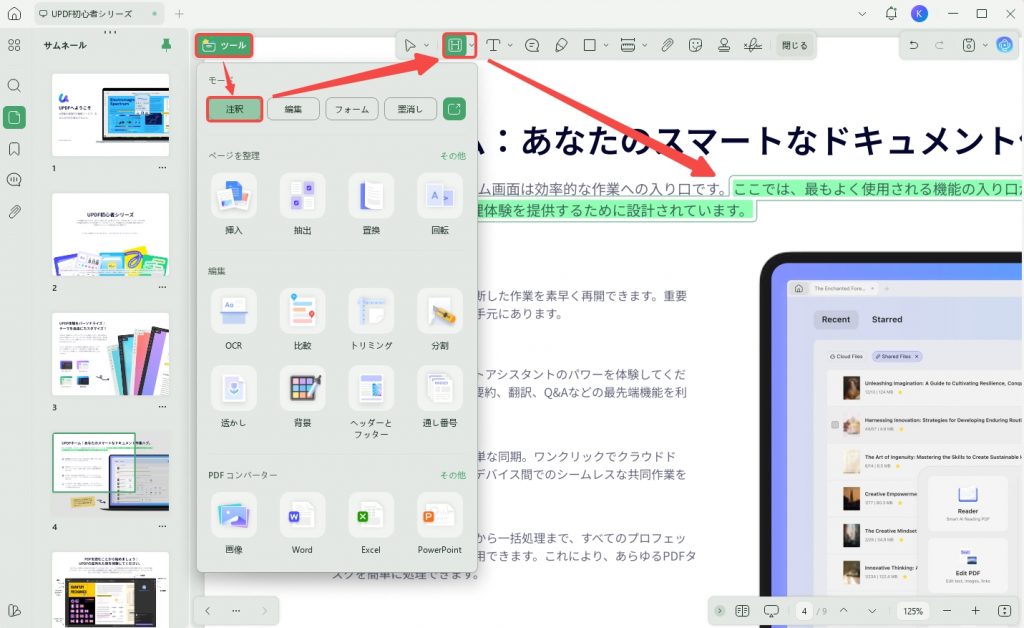Click the save icon at top right

(968, 45)
